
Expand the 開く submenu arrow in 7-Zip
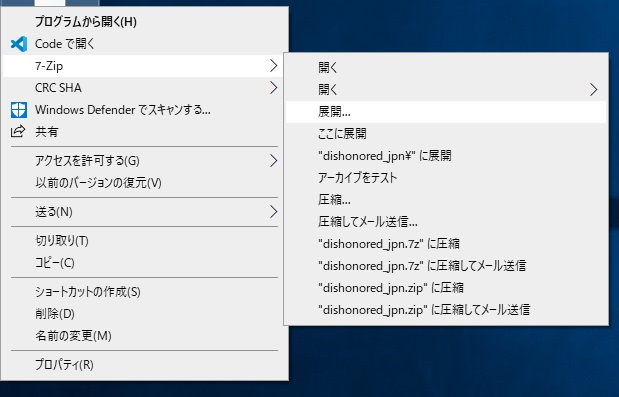(593, 90)
